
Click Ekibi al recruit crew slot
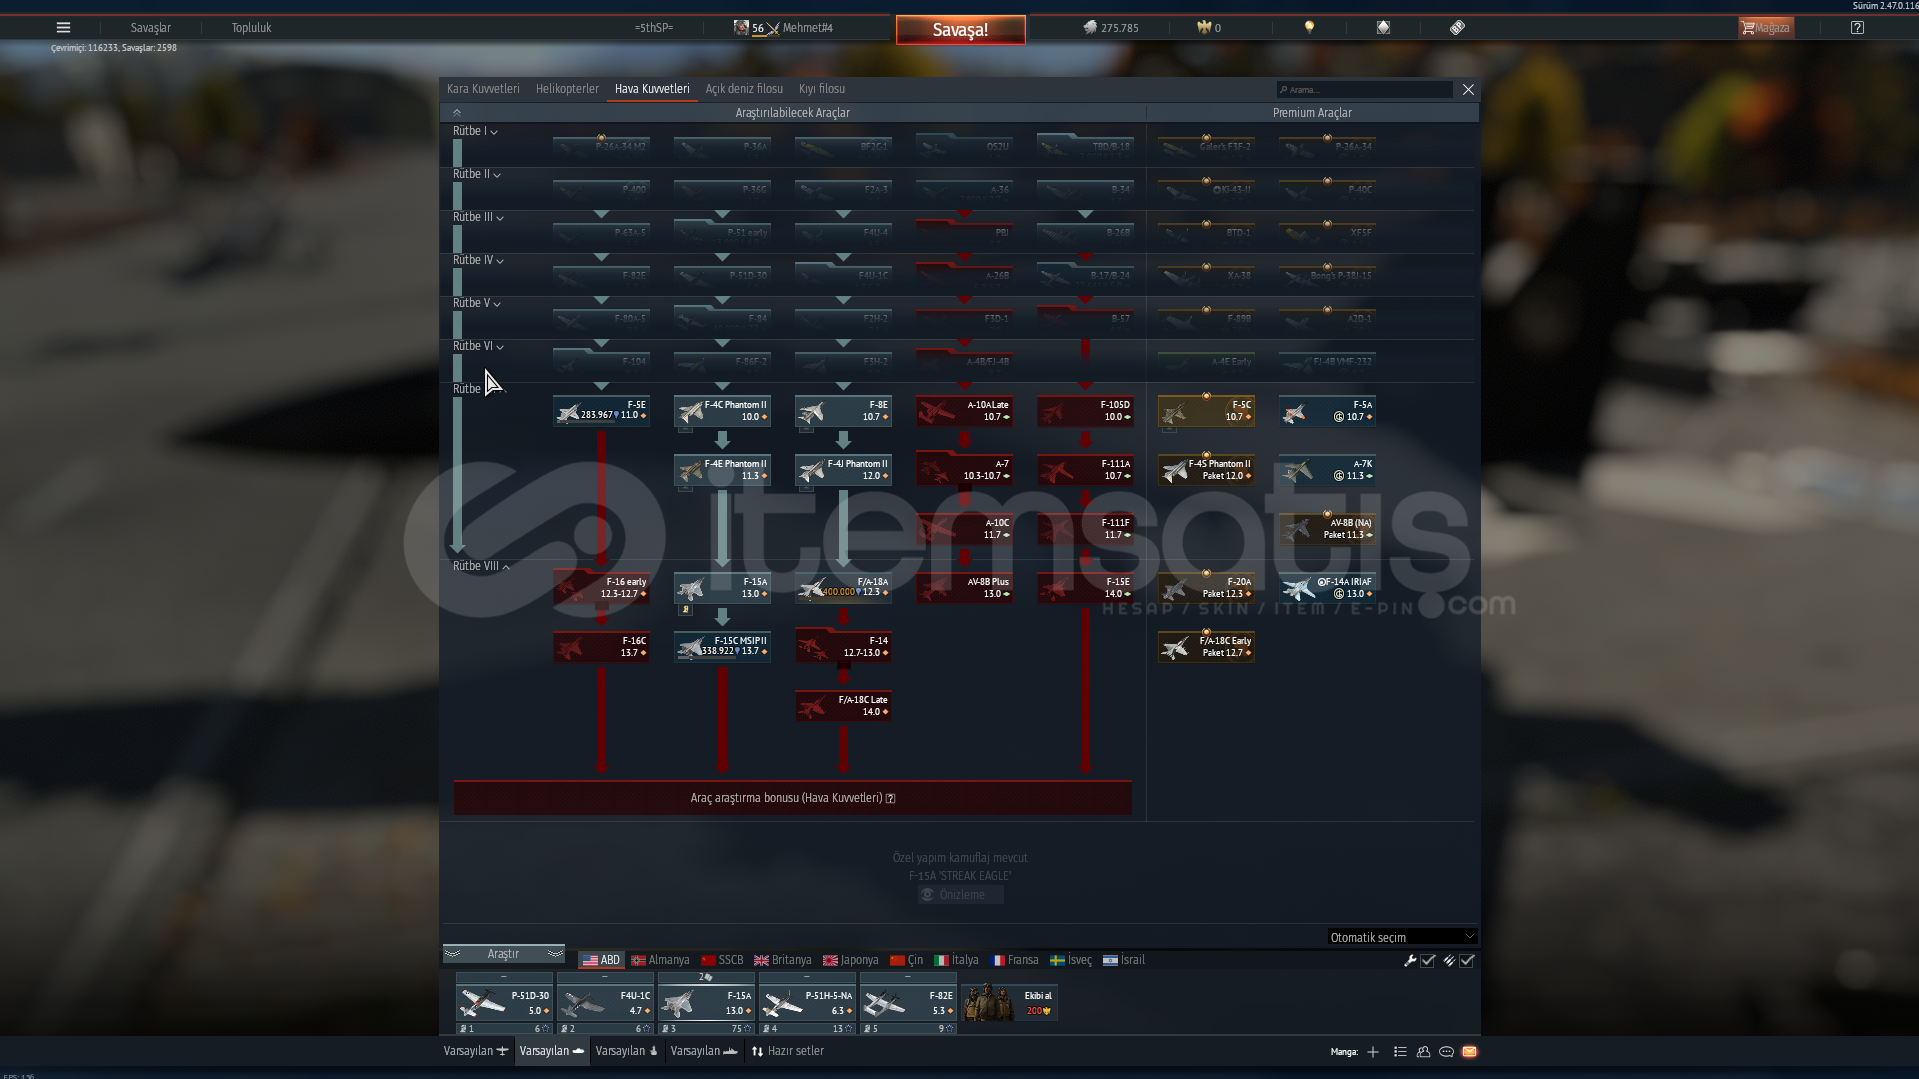point(1009,1003)
